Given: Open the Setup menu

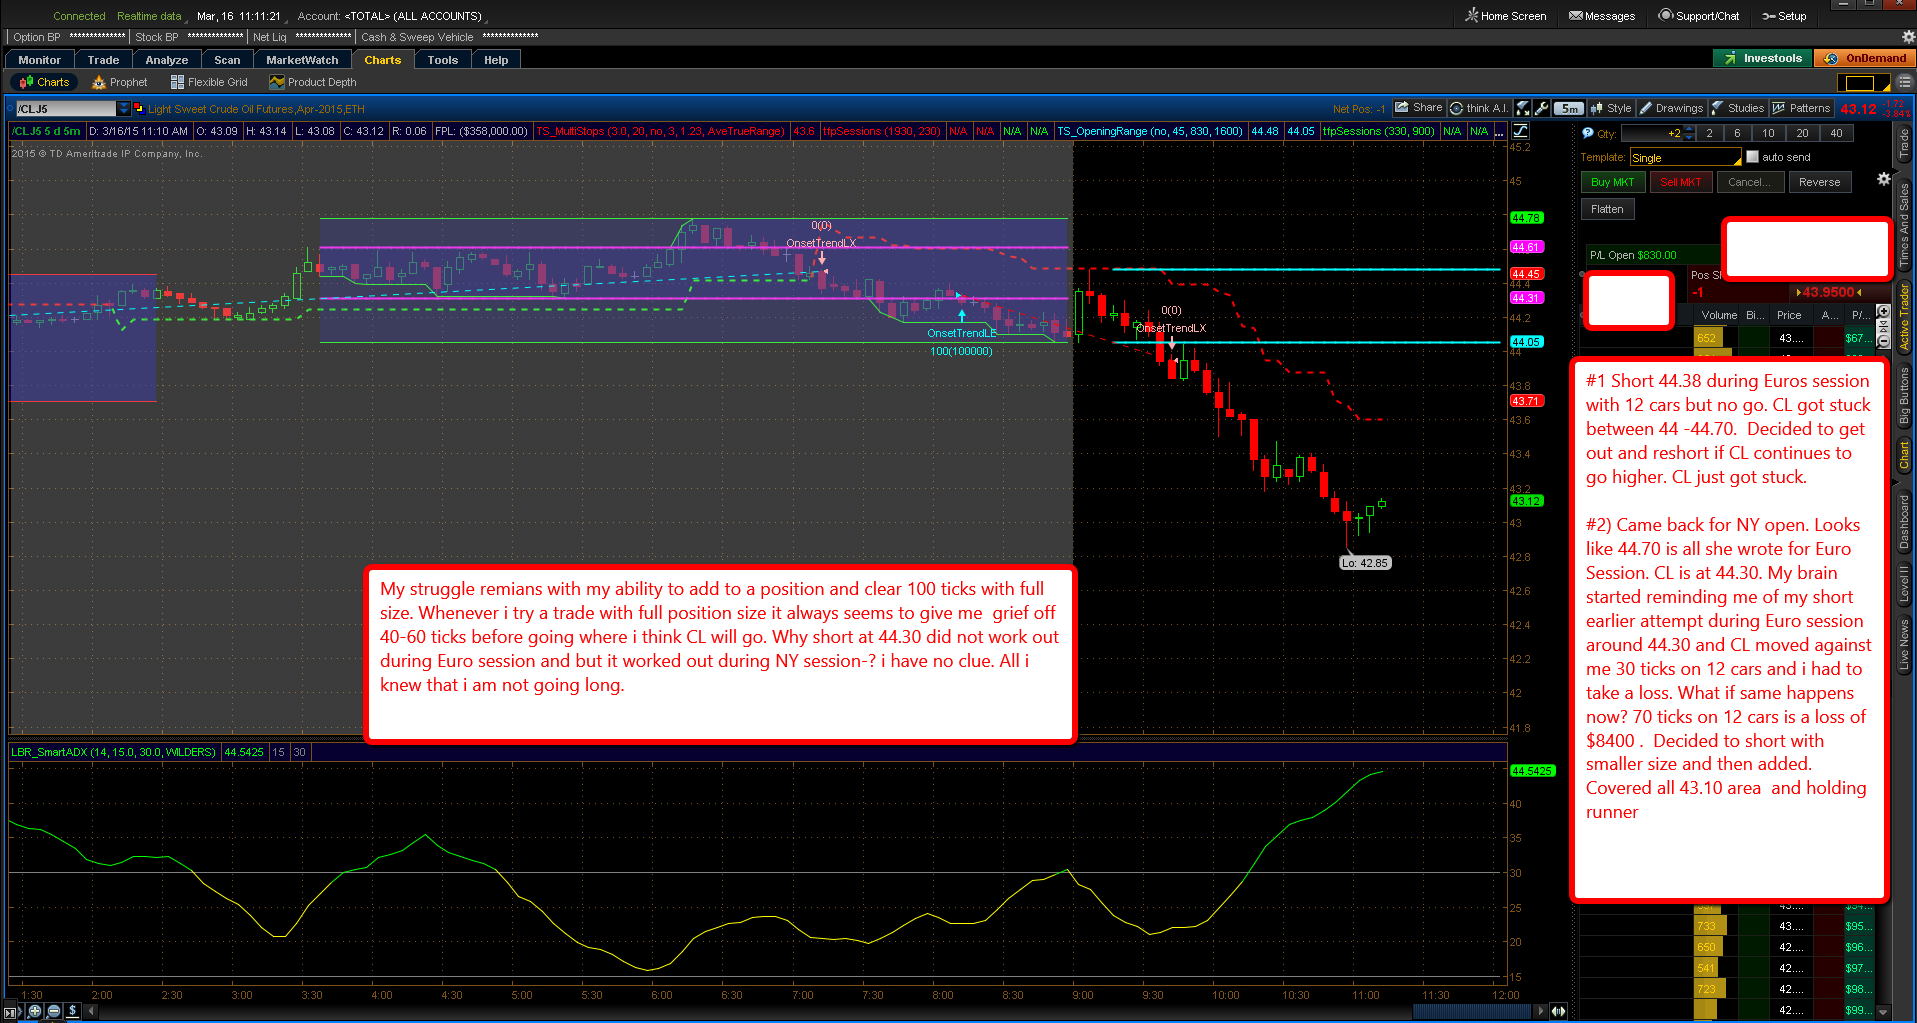Looking at the screenshot, I should coord(1784,16).
